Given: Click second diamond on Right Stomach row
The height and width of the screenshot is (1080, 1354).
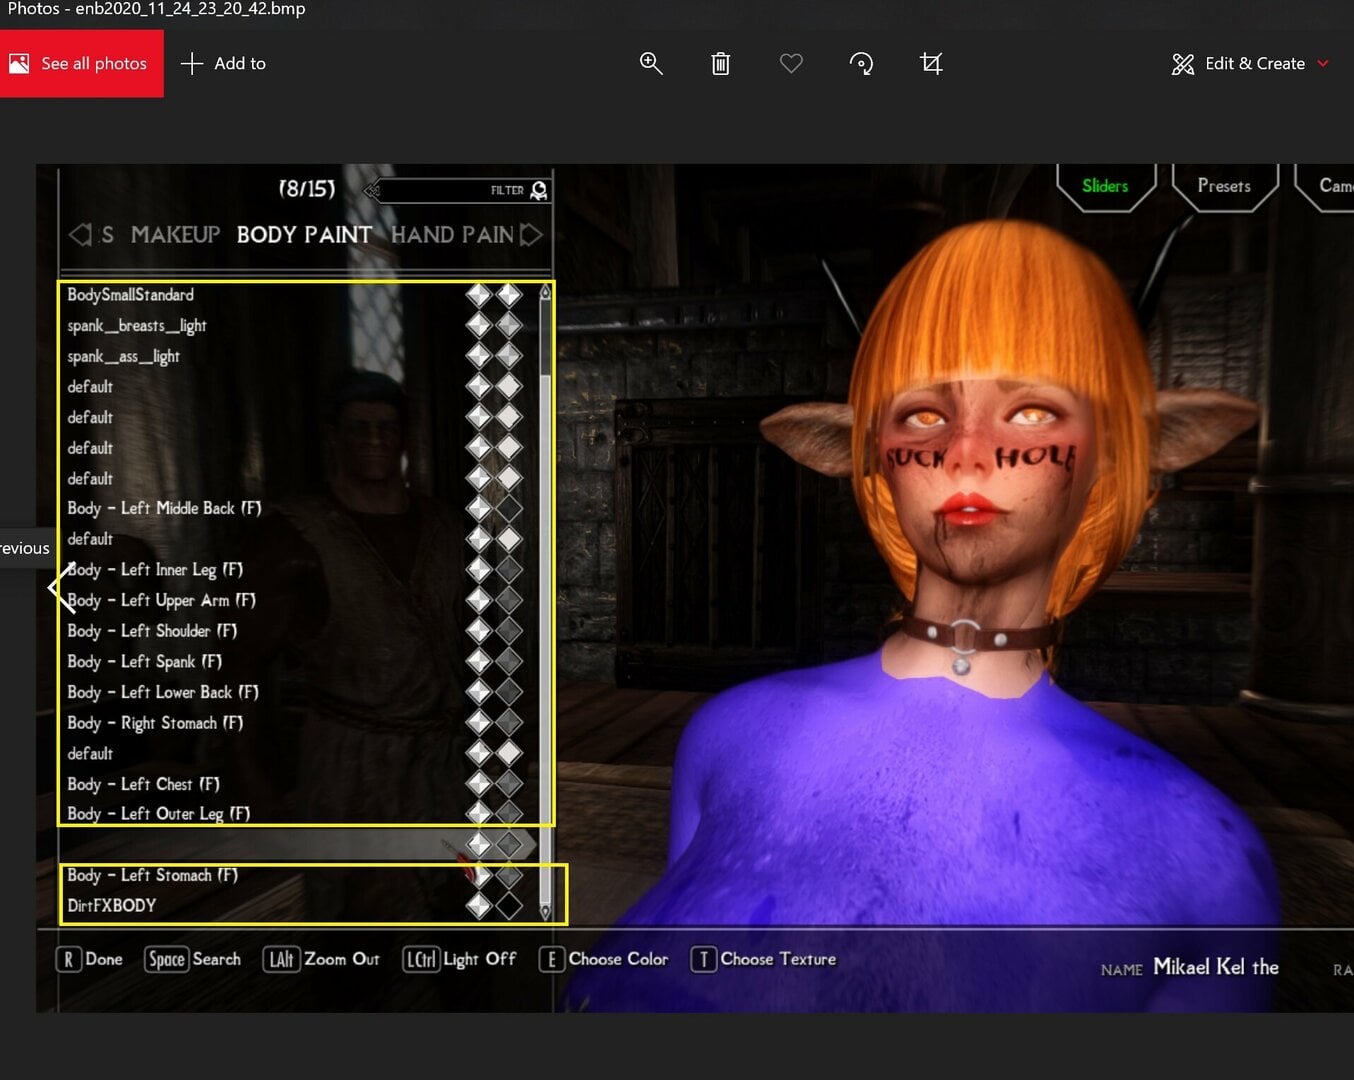Looking at the screenshot, I should click(x=510, y=723).
